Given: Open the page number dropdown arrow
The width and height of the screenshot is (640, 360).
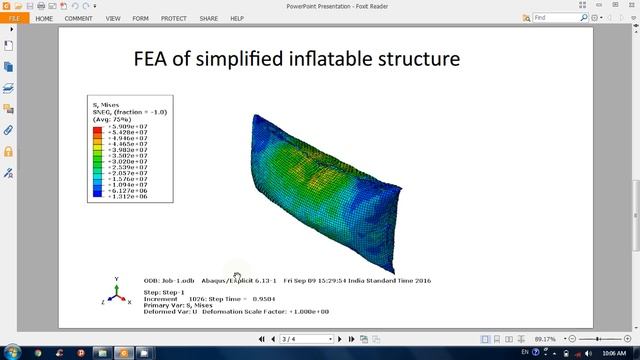Looking at the screenshot, I should click(x=330, y=339).
